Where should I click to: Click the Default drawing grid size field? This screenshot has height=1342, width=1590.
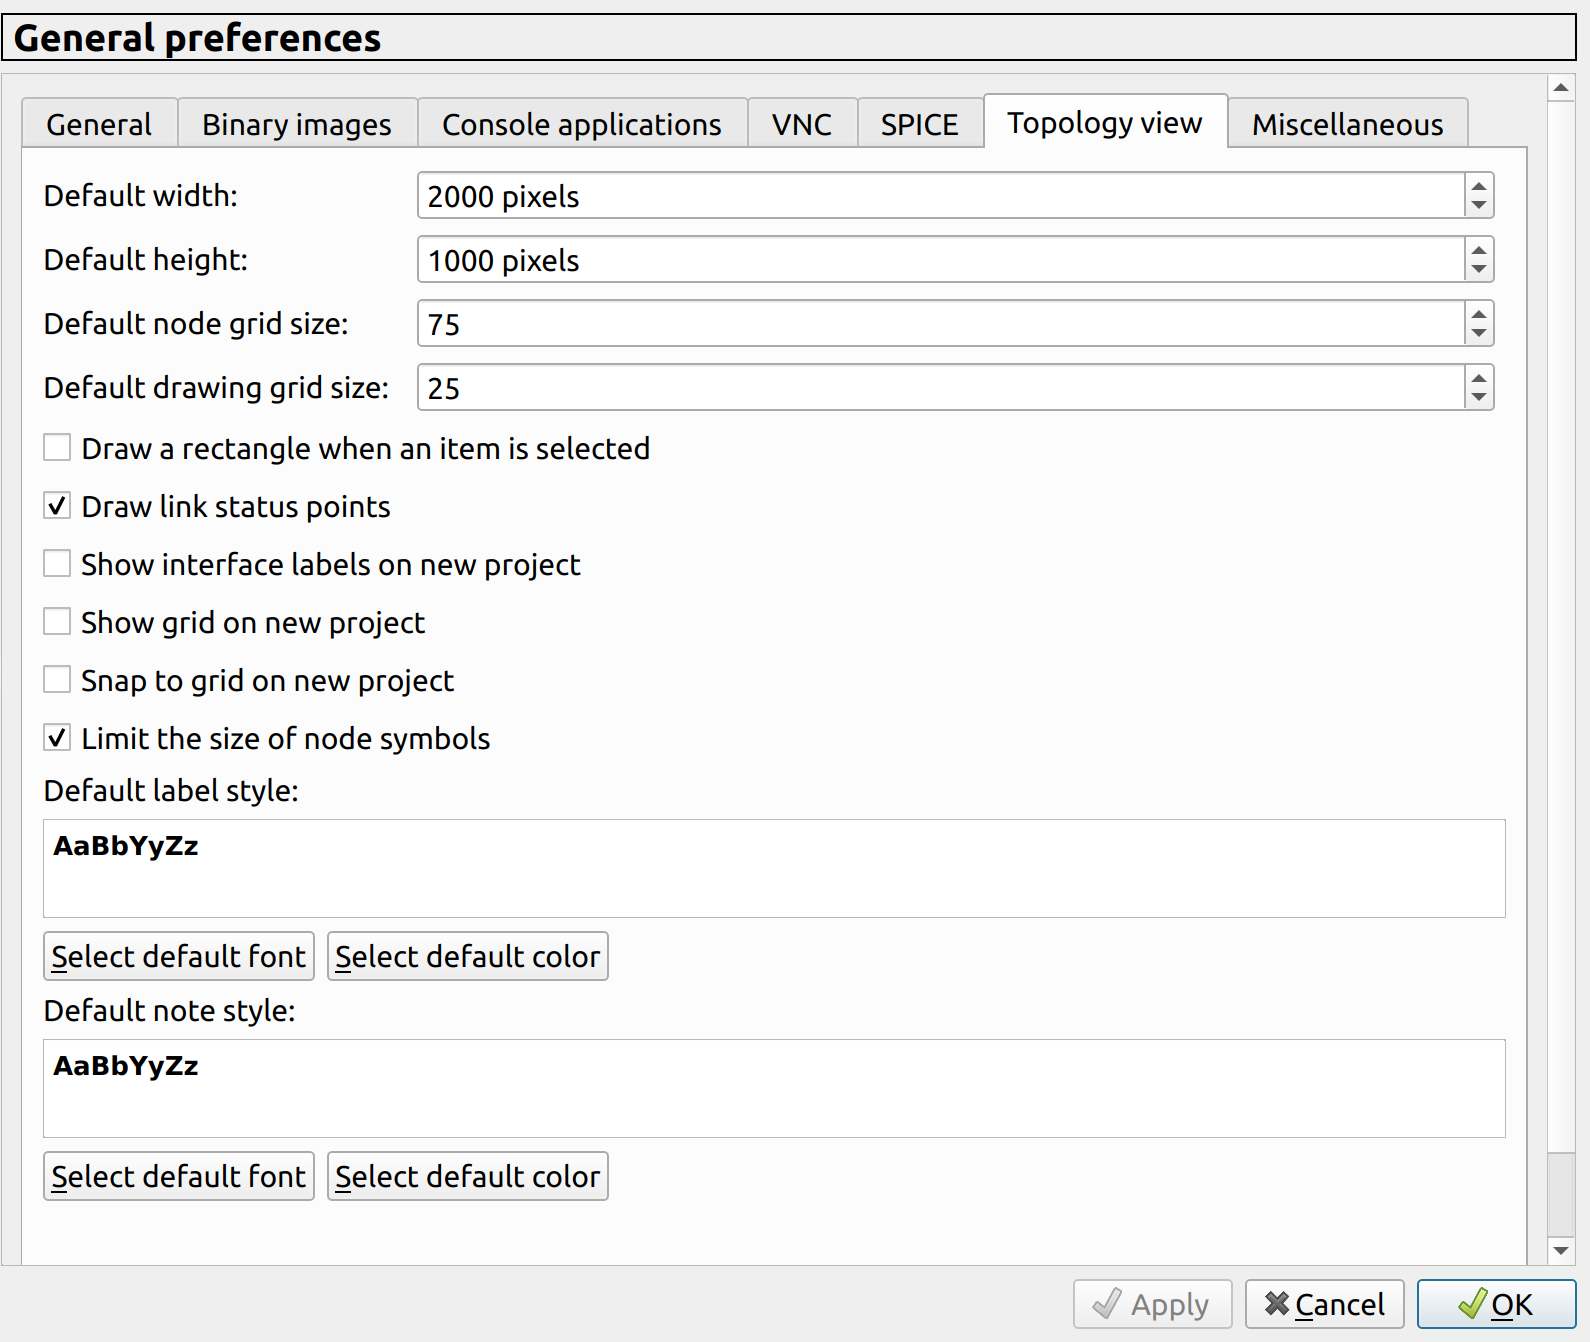(900, 388)
